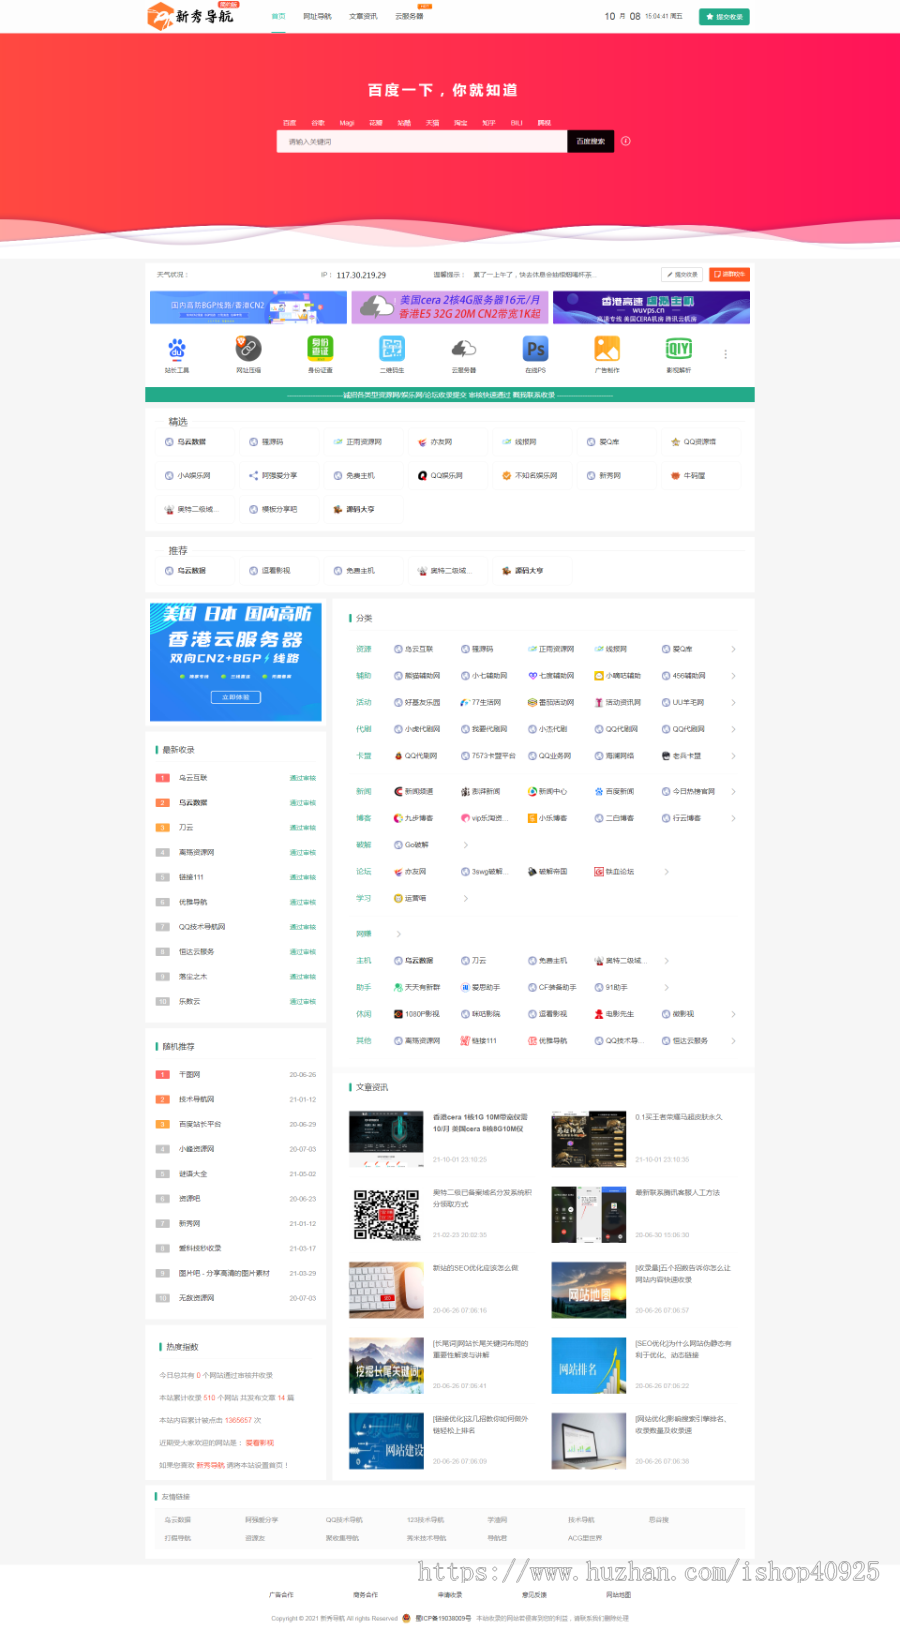Expand the 辅助 category row arrow
This screenshot has width=900, height=1644.
point(733,676)
